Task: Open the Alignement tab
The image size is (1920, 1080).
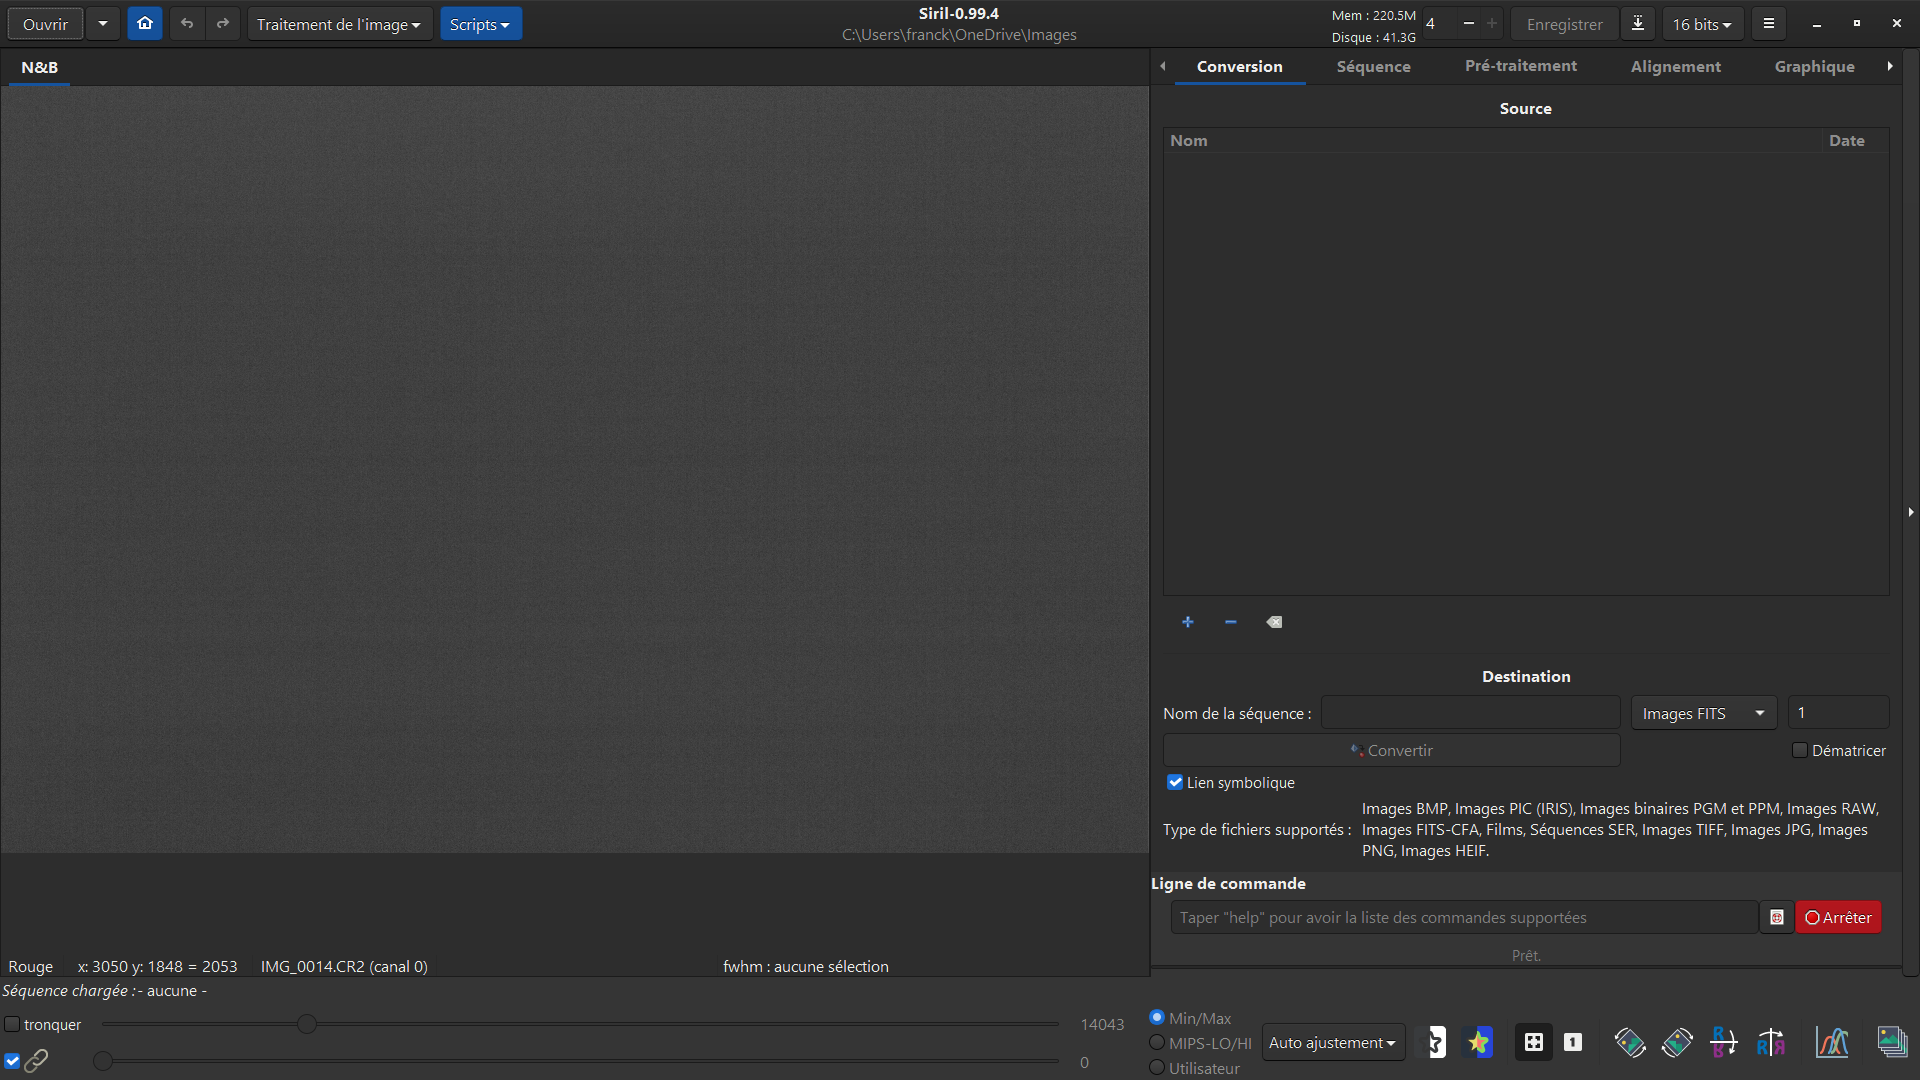Action: coord(1675,66)
